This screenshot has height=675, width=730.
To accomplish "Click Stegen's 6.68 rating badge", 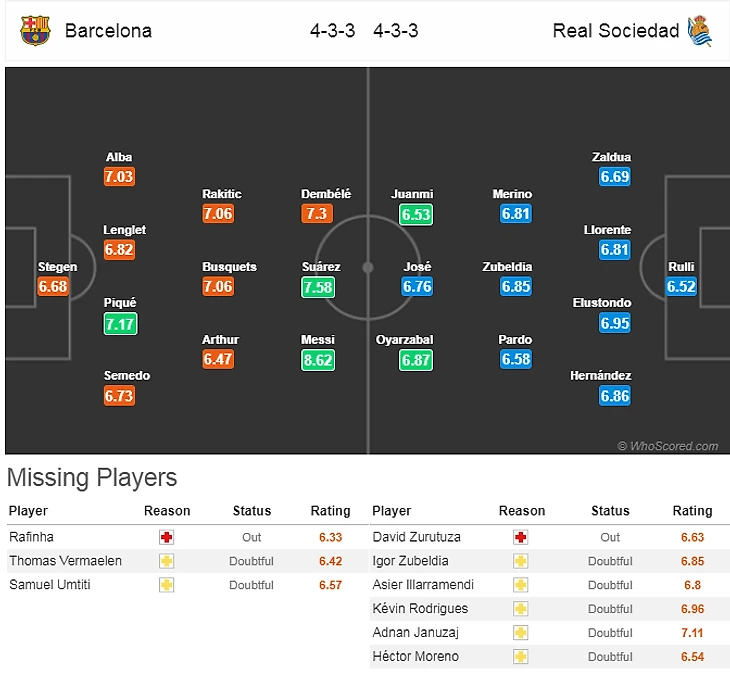I will click(x=53, y=286).
